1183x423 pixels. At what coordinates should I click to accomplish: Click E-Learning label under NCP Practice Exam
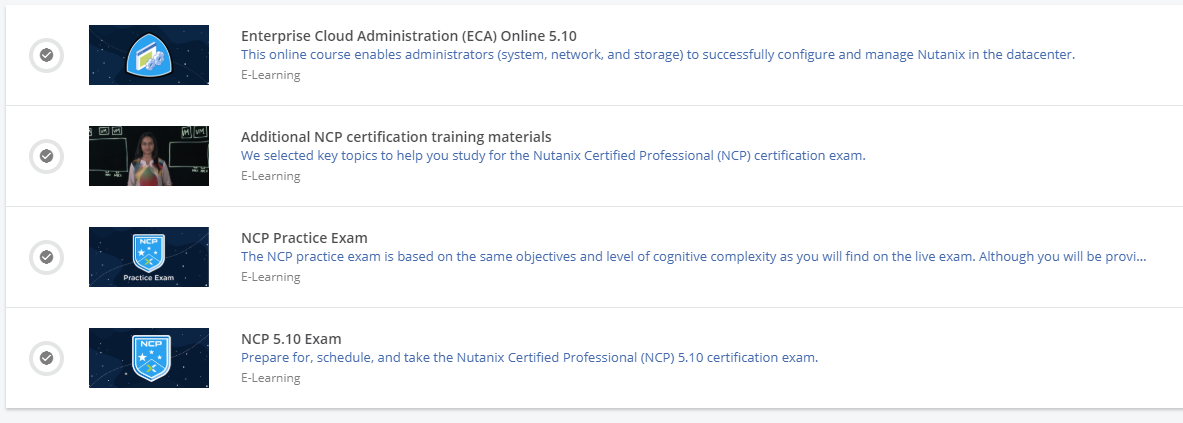(x=271, y=277)
